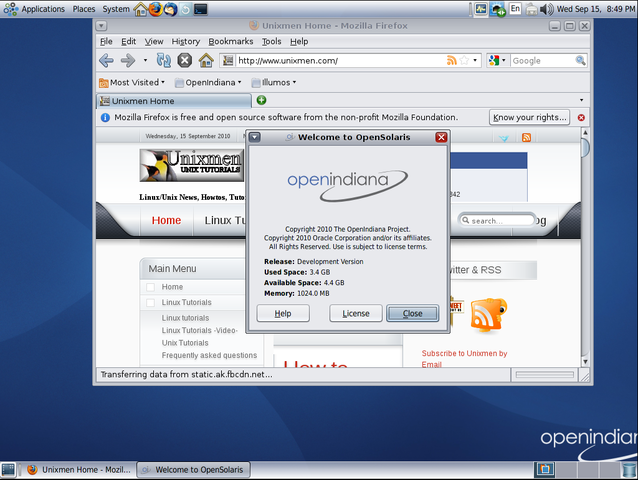Viewport: 638px width, 480px height.
Task: Click the large orange RSS feed graphic
Action: [488, 315]
